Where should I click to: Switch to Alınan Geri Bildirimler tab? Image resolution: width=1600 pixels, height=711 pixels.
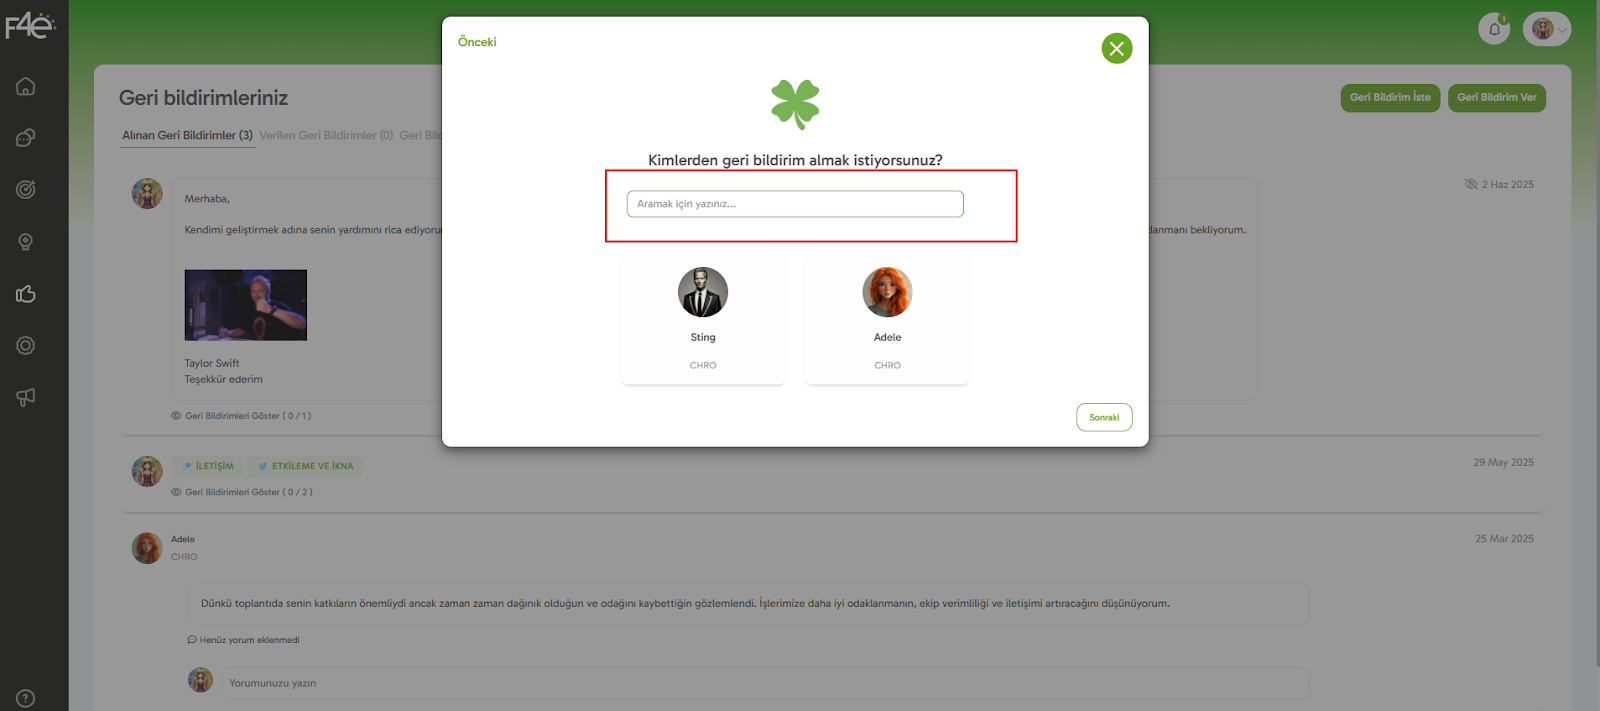click(x=187, y=135)
